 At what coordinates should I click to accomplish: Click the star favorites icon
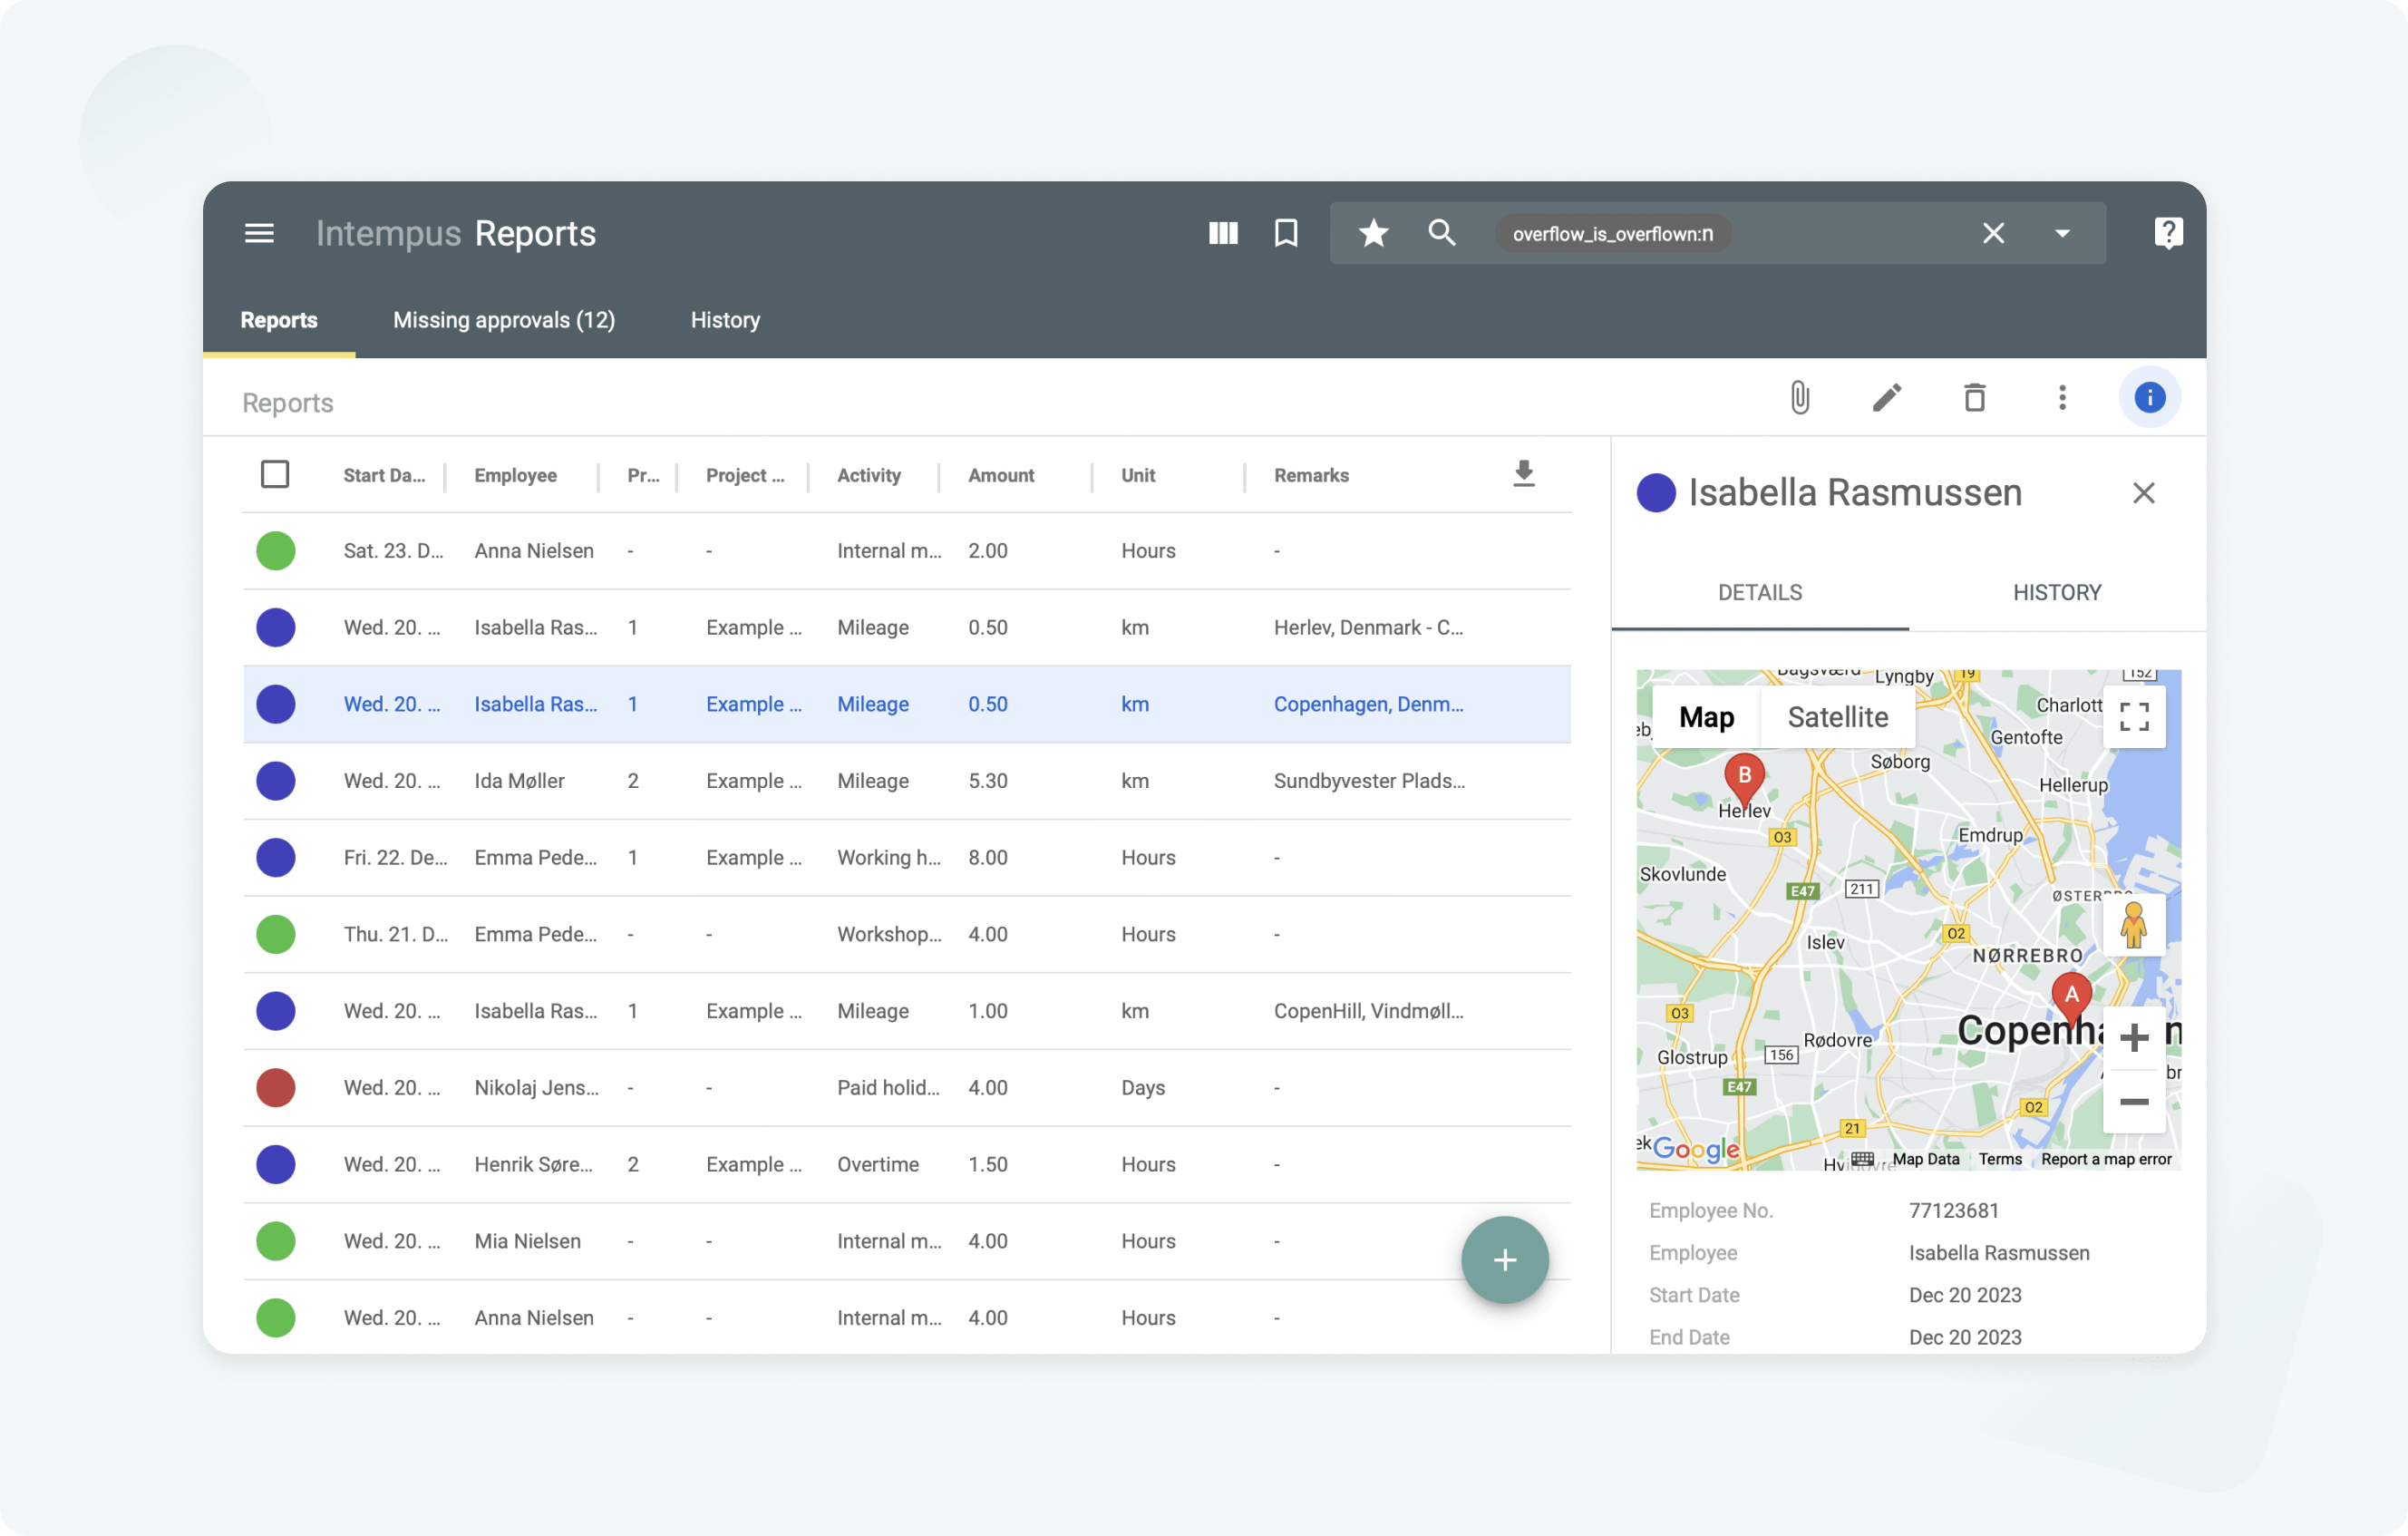pyautogui.click(x=1373, y=233)
